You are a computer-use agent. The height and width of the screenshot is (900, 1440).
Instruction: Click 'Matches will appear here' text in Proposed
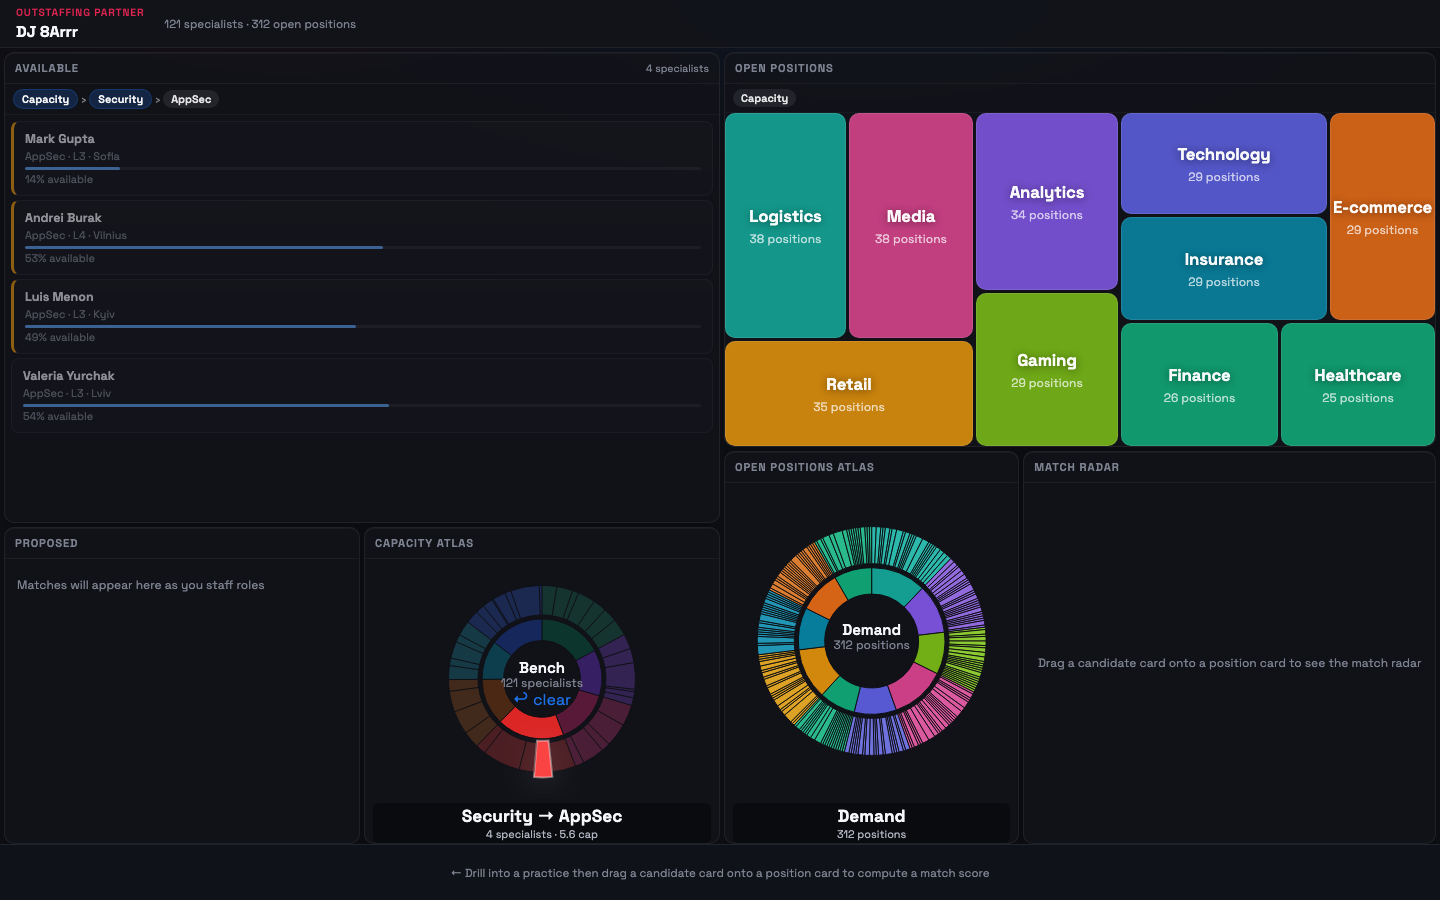click(x=141, y=585)
